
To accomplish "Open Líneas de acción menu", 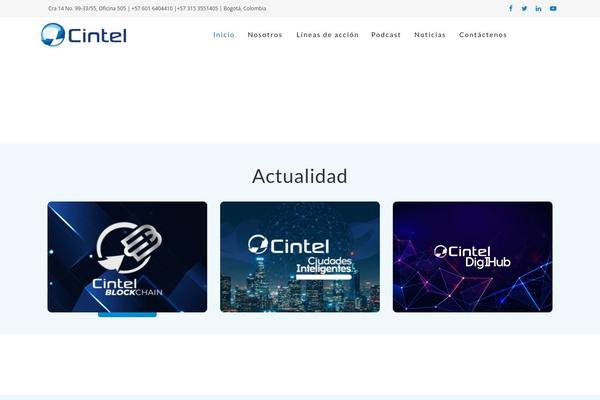I will coord(328,35).
